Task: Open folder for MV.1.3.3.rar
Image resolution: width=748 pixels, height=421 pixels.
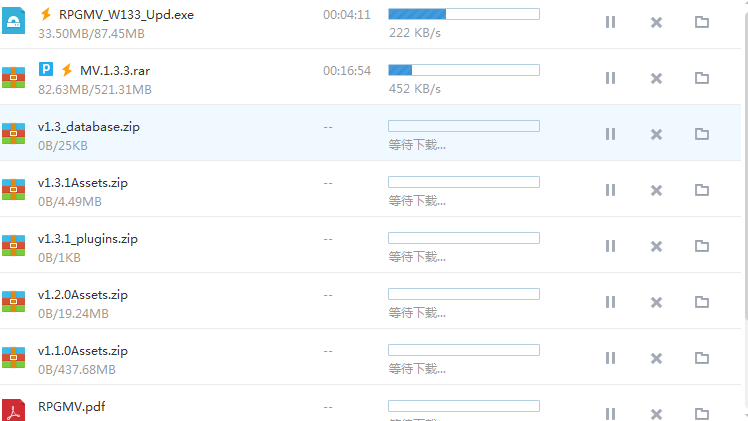Action: pyautogui.click(x=702, y=78)
